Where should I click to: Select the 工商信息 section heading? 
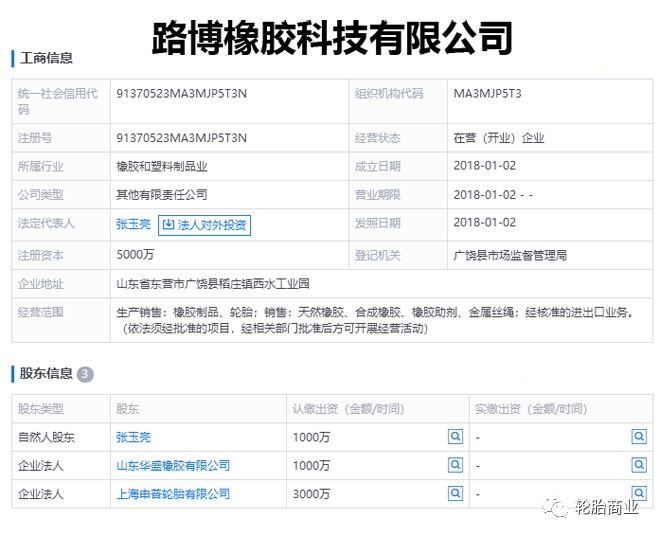coord(46,58)
